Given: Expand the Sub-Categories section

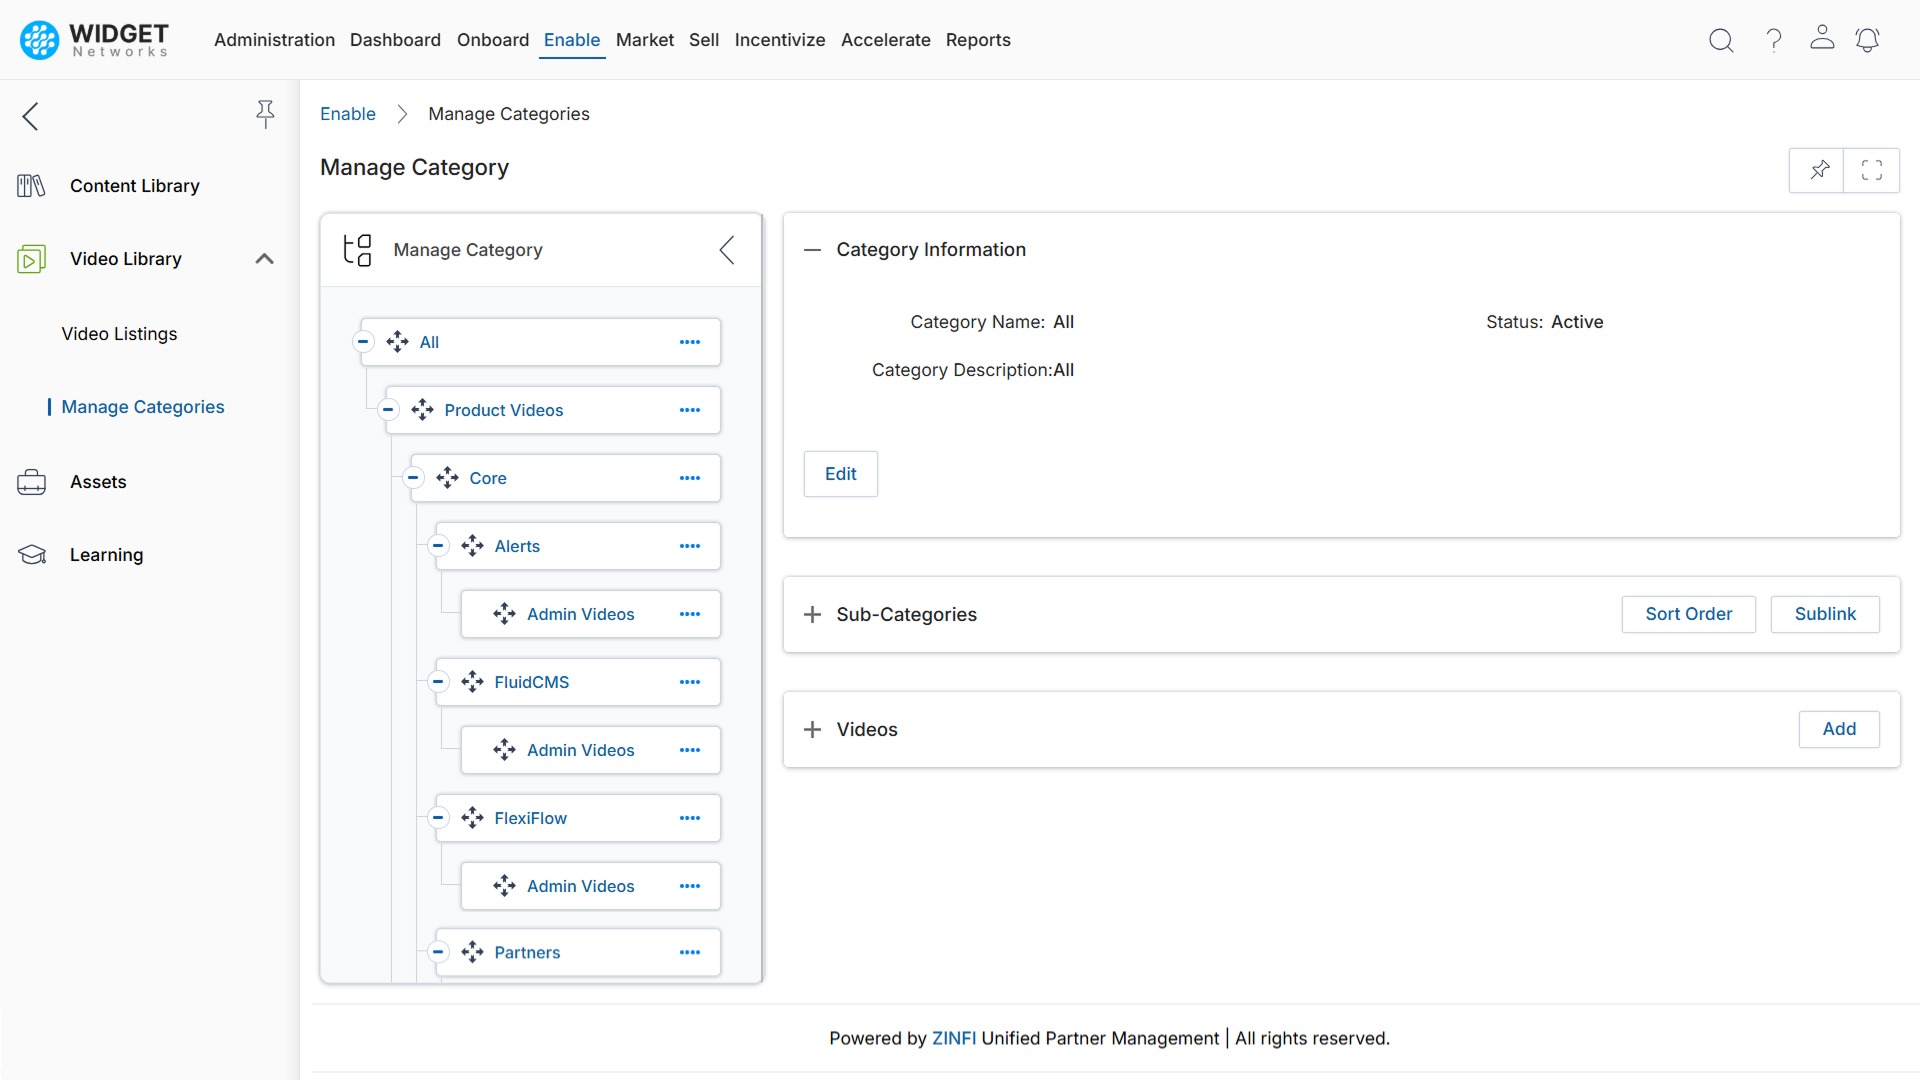Looking at the screenshot, I should click(811, 614).
